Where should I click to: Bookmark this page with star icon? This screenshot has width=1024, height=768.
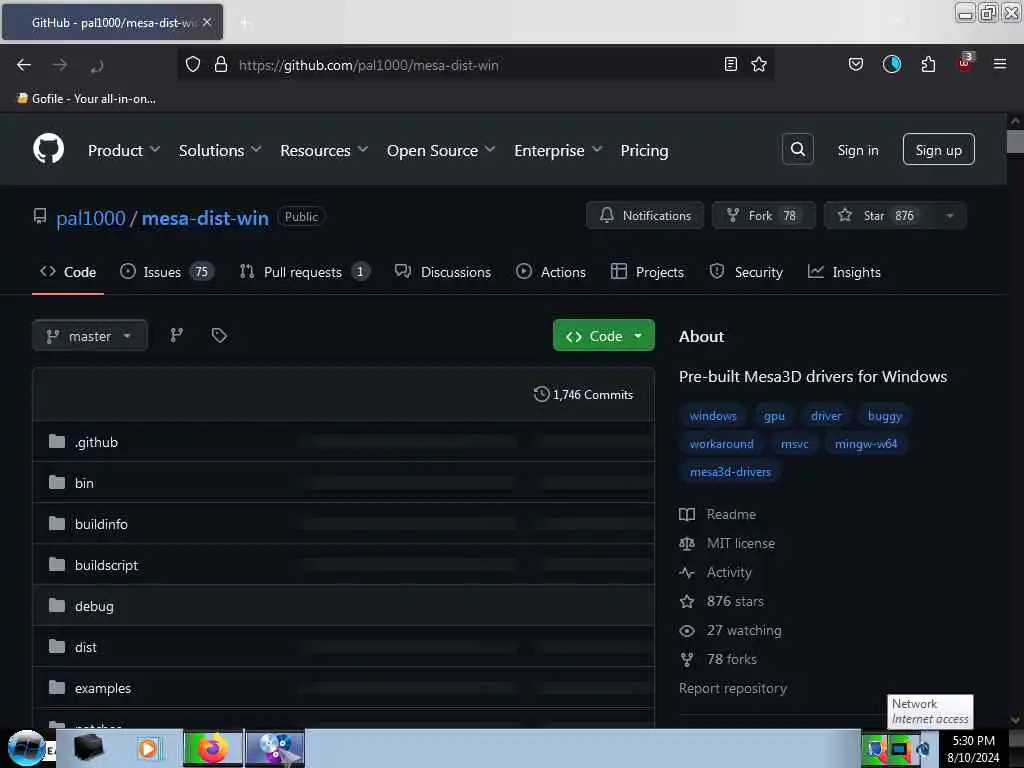click(x=759, y=64)
